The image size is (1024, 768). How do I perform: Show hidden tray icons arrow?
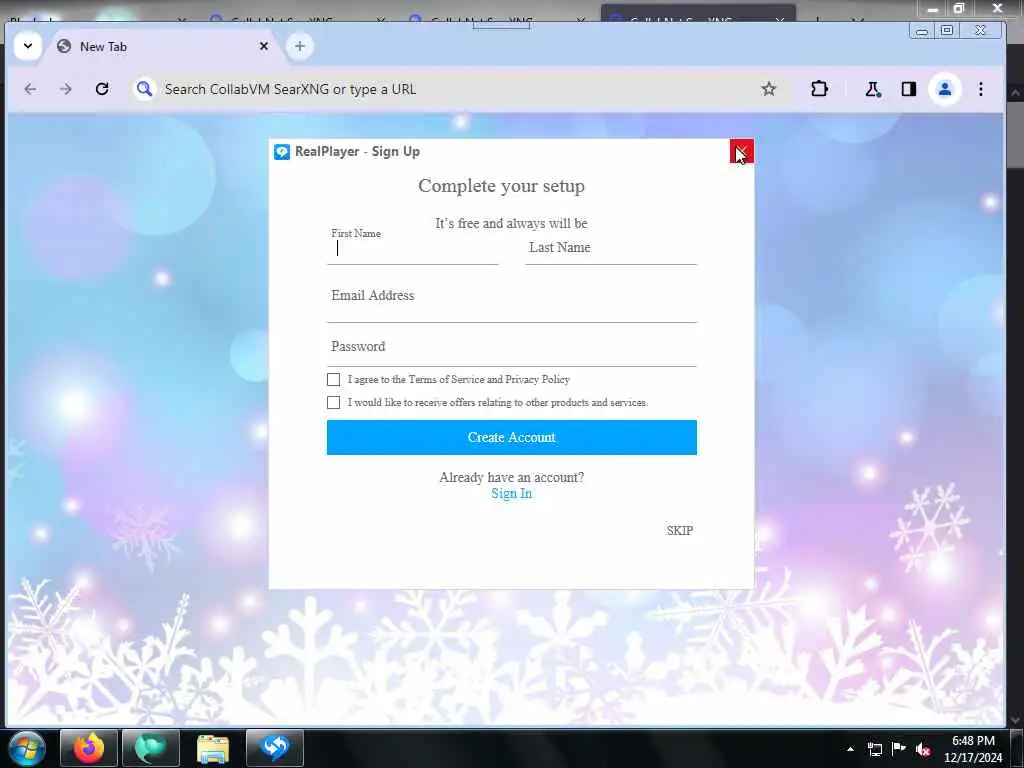point(850,749)
